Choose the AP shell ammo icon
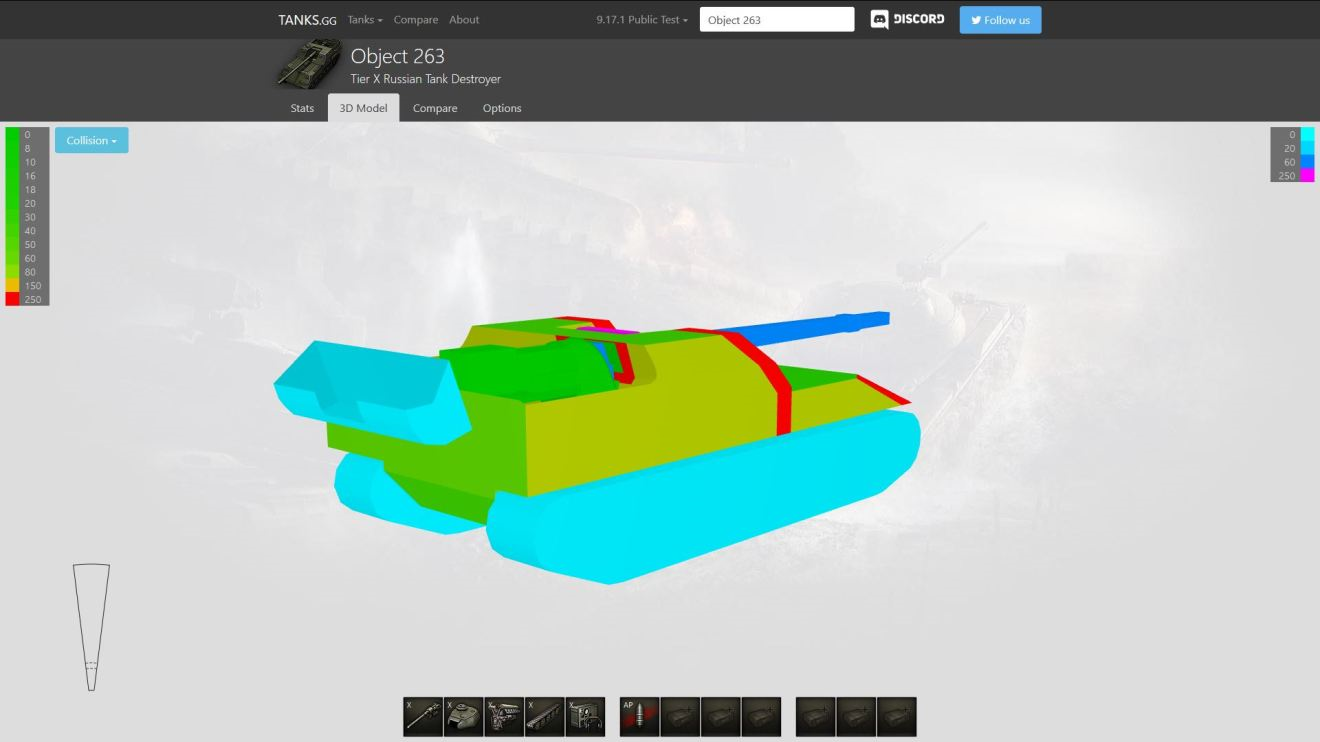Image resolution: width=1320 pixels, height=742 pixels. click(639, 717)
